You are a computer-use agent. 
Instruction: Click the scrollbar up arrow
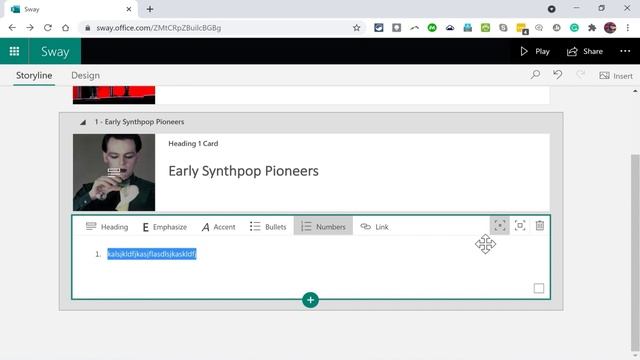(635, 91)
